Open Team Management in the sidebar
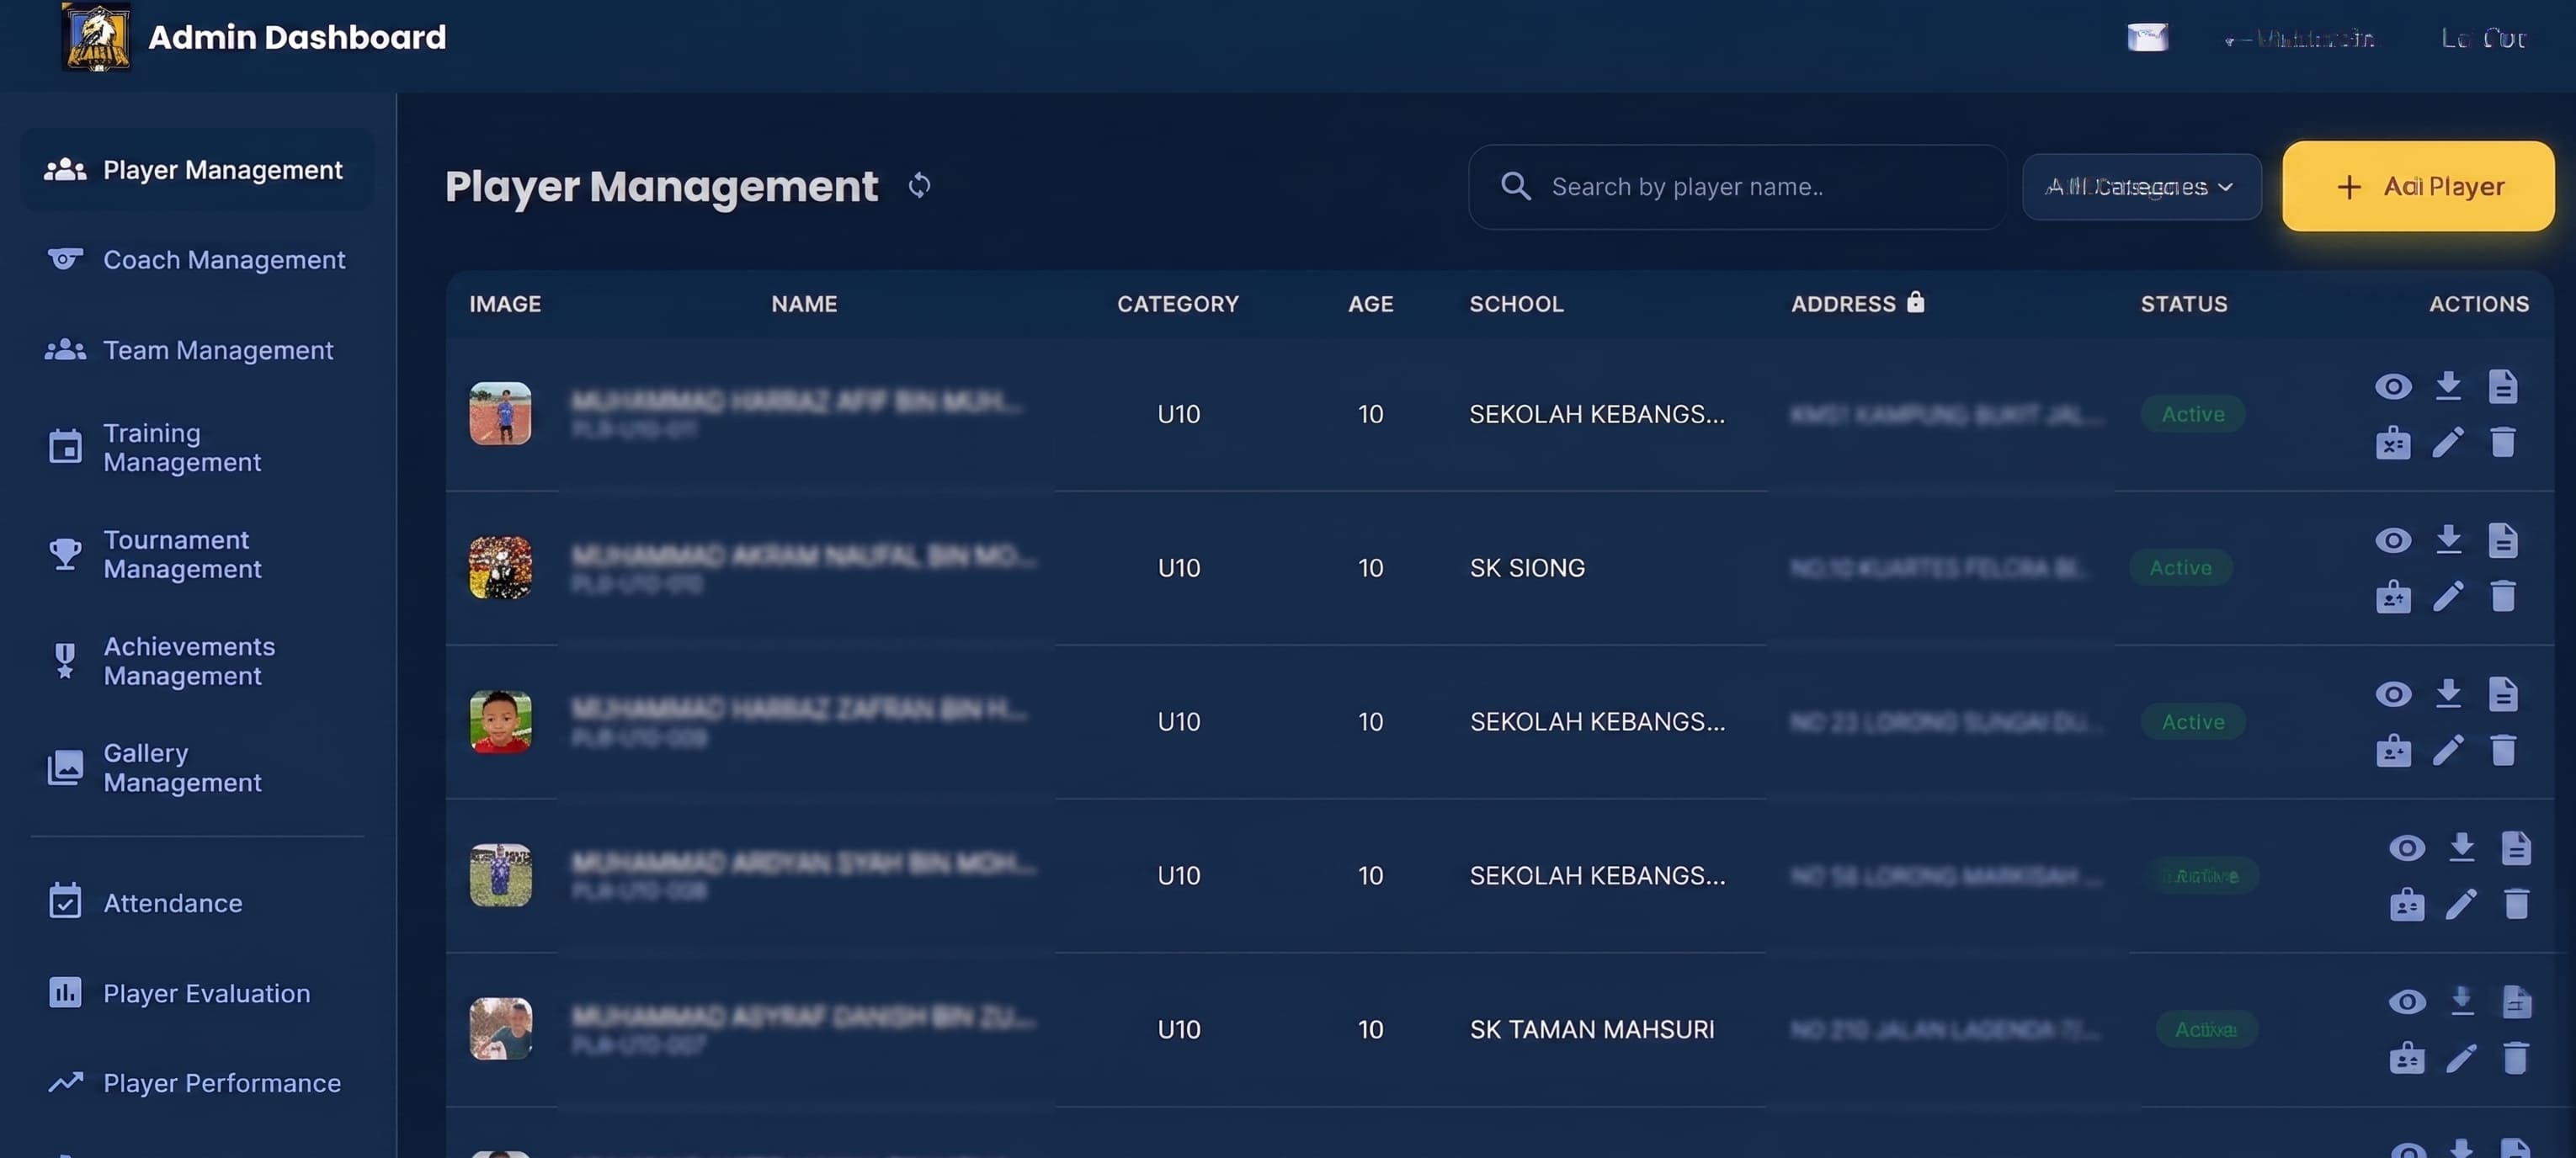 [197, 350]
